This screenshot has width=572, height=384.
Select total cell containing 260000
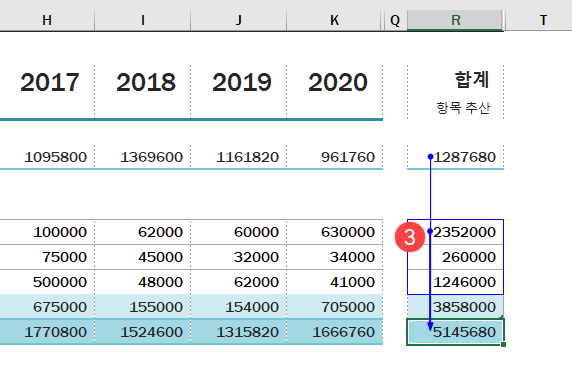455,257
